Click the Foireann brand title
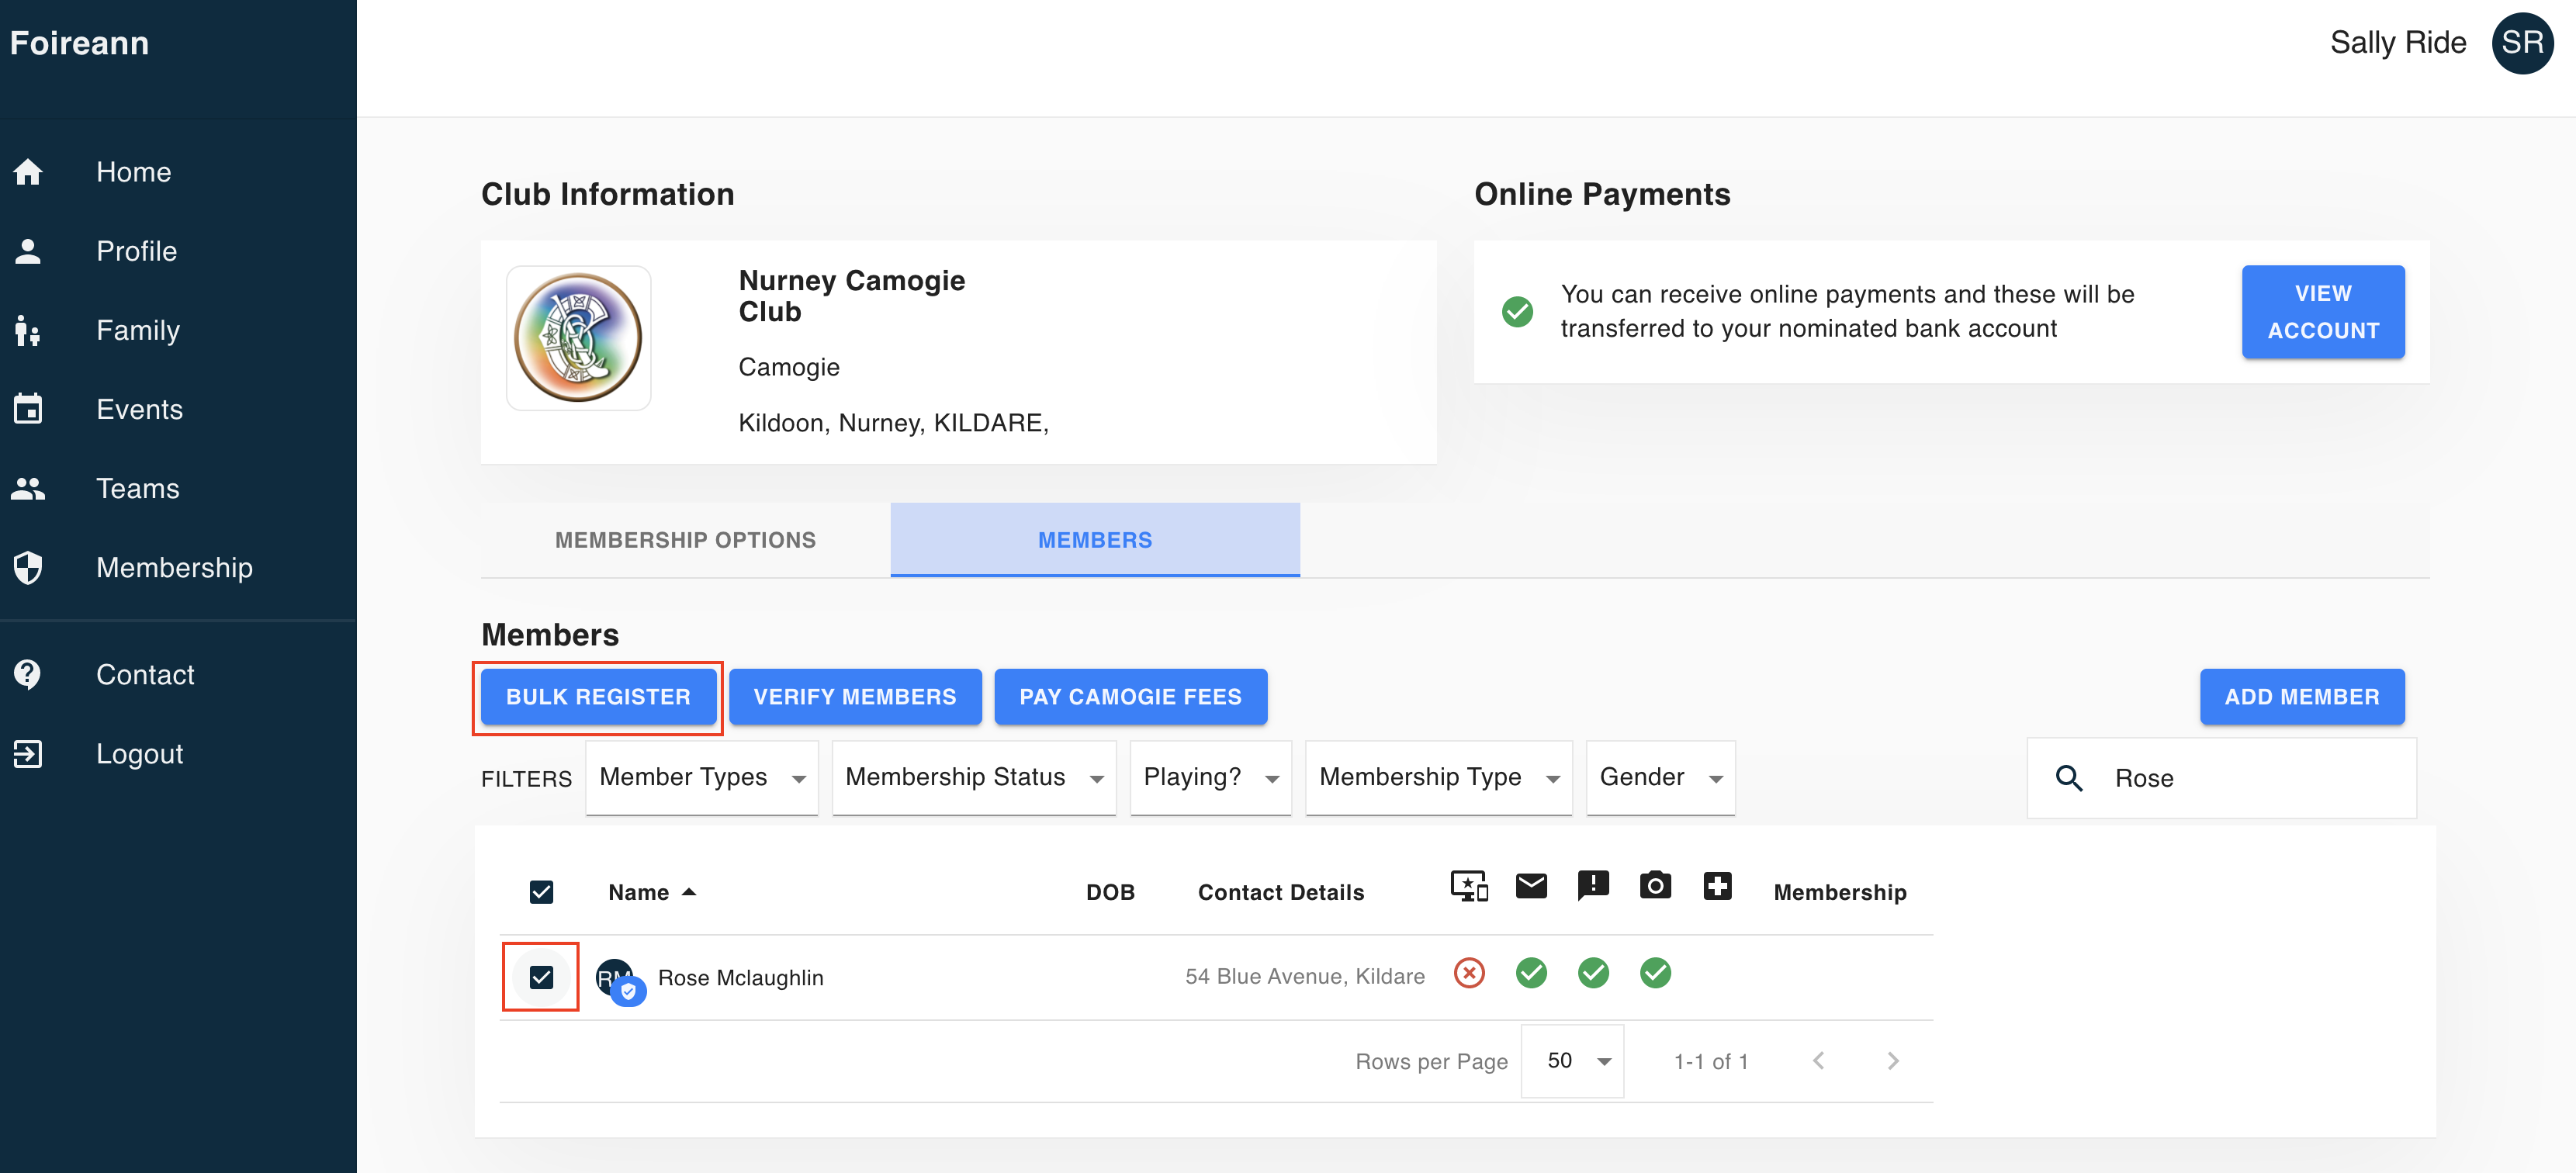Screen dimensions: 2576x1173 tap(80, 43)
